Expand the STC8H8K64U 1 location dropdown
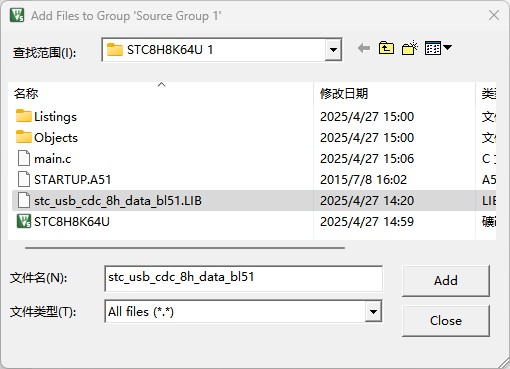This screenshot has width=510, height=369. click(x=333, y=50)
